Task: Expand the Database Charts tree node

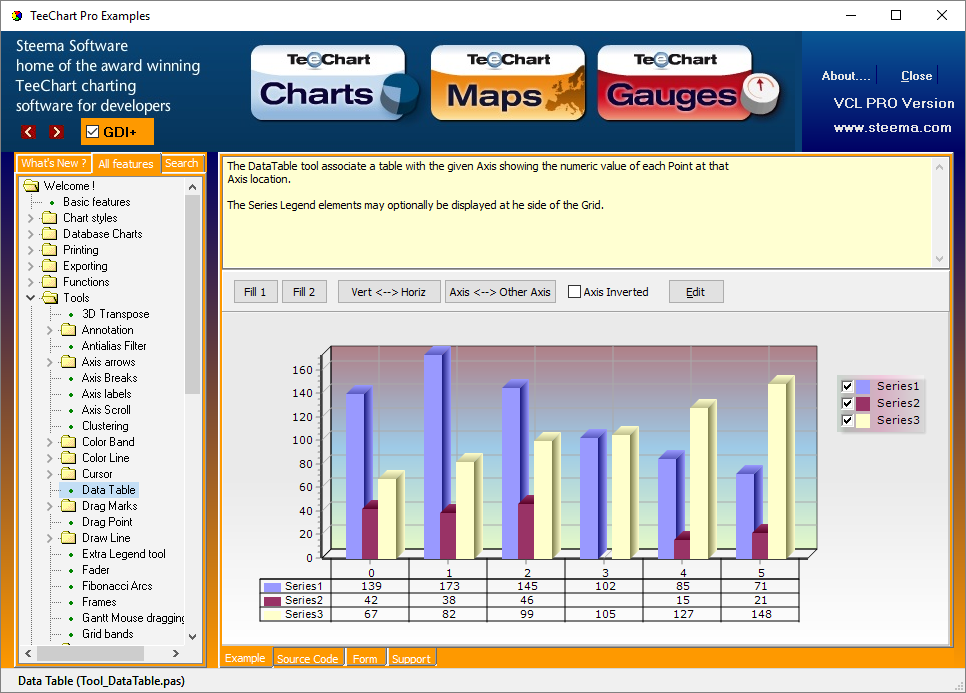Action: click(x=31, y=233)
